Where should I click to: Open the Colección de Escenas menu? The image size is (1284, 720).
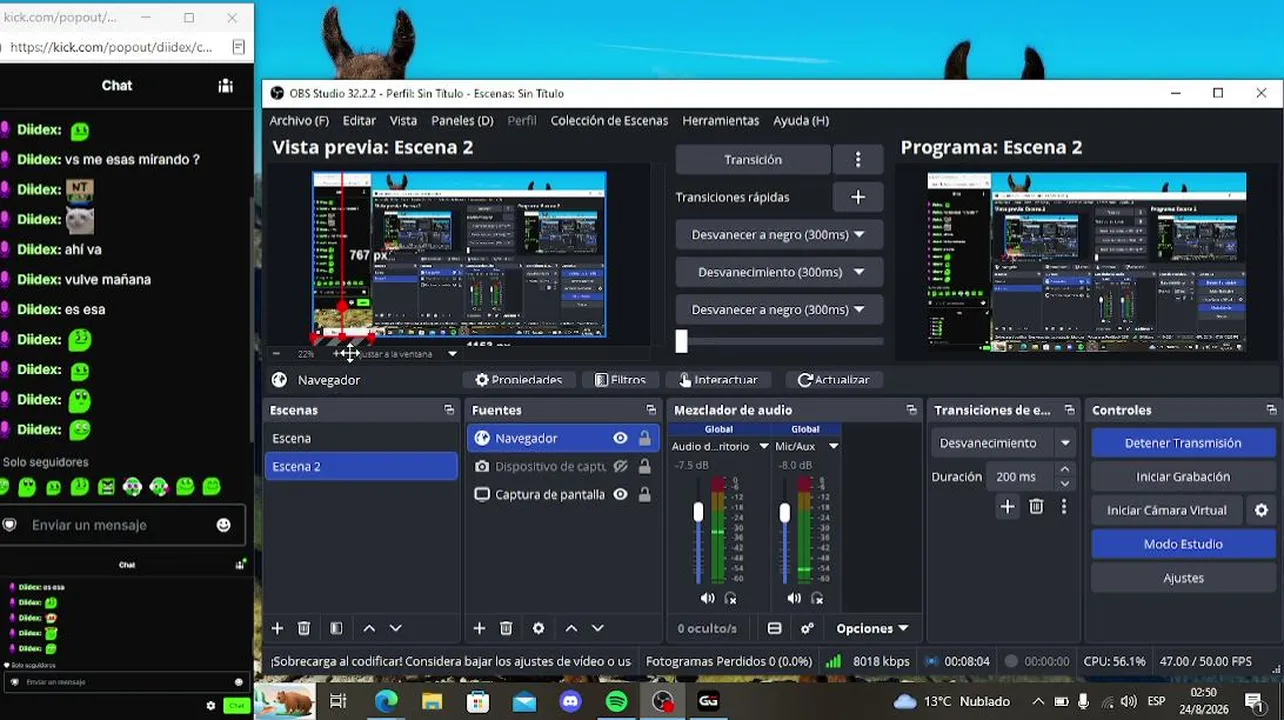click(x=609, y=120)
